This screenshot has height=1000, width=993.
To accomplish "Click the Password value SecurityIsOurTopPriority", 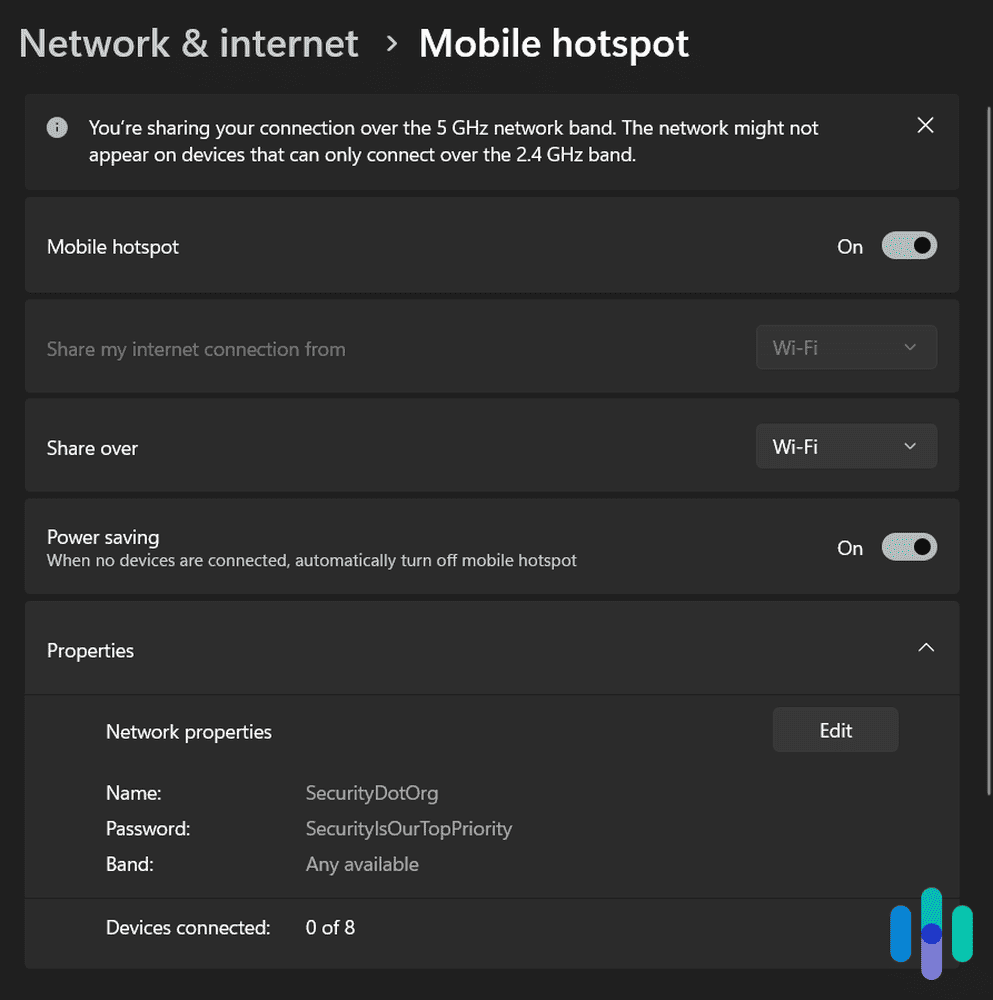I will click(x=408, y=828).
